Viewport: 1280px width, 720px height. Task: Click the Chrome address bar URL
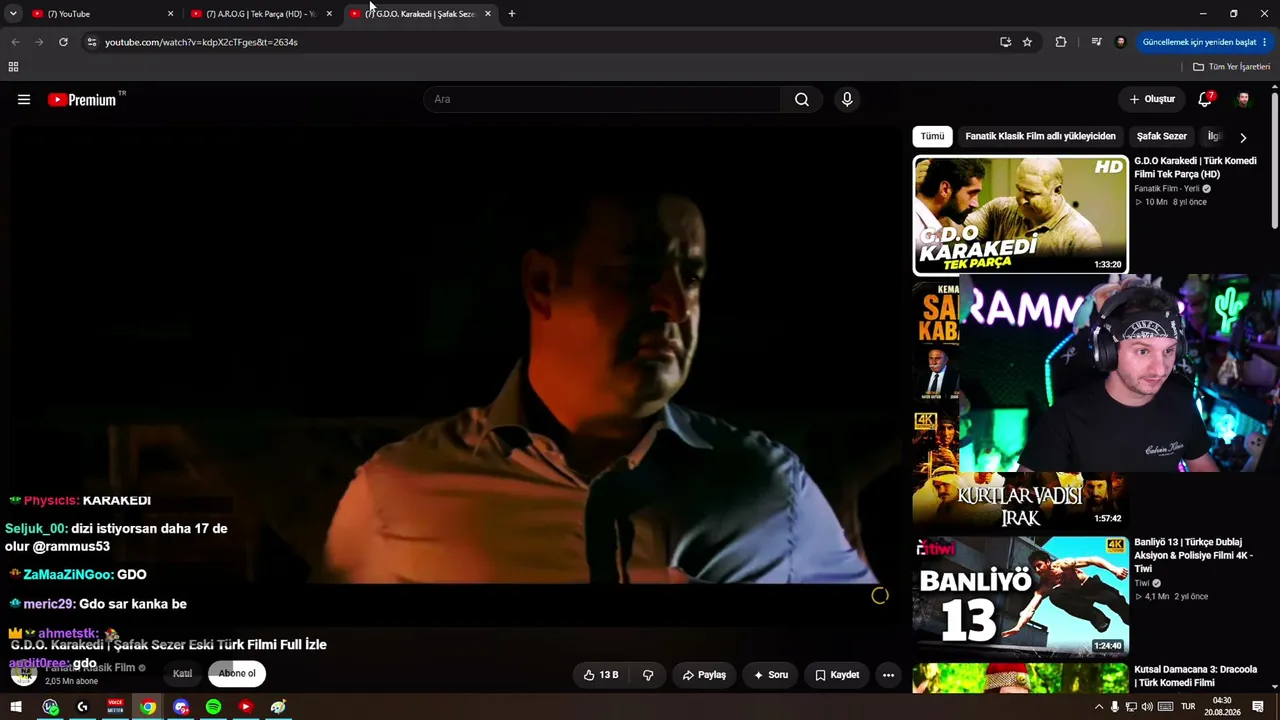pyautogui.click(x=201, y=42)
